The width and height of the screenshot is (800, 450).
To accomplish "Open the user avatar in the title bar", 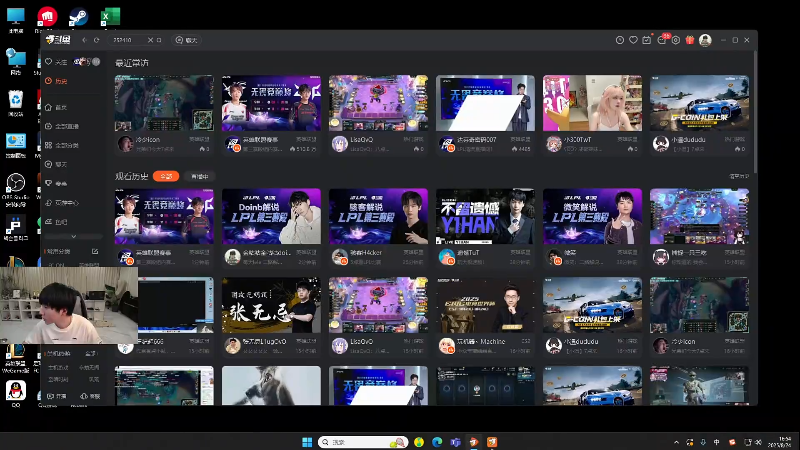I will tap(705, 40).
